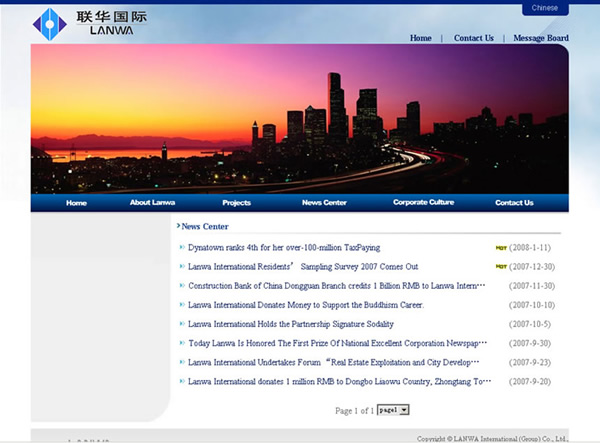This screenshot has width=600, height=443.
Task: Click the HOT badge next to the 2007-12-30 date
Action: [x=501, y=267]
